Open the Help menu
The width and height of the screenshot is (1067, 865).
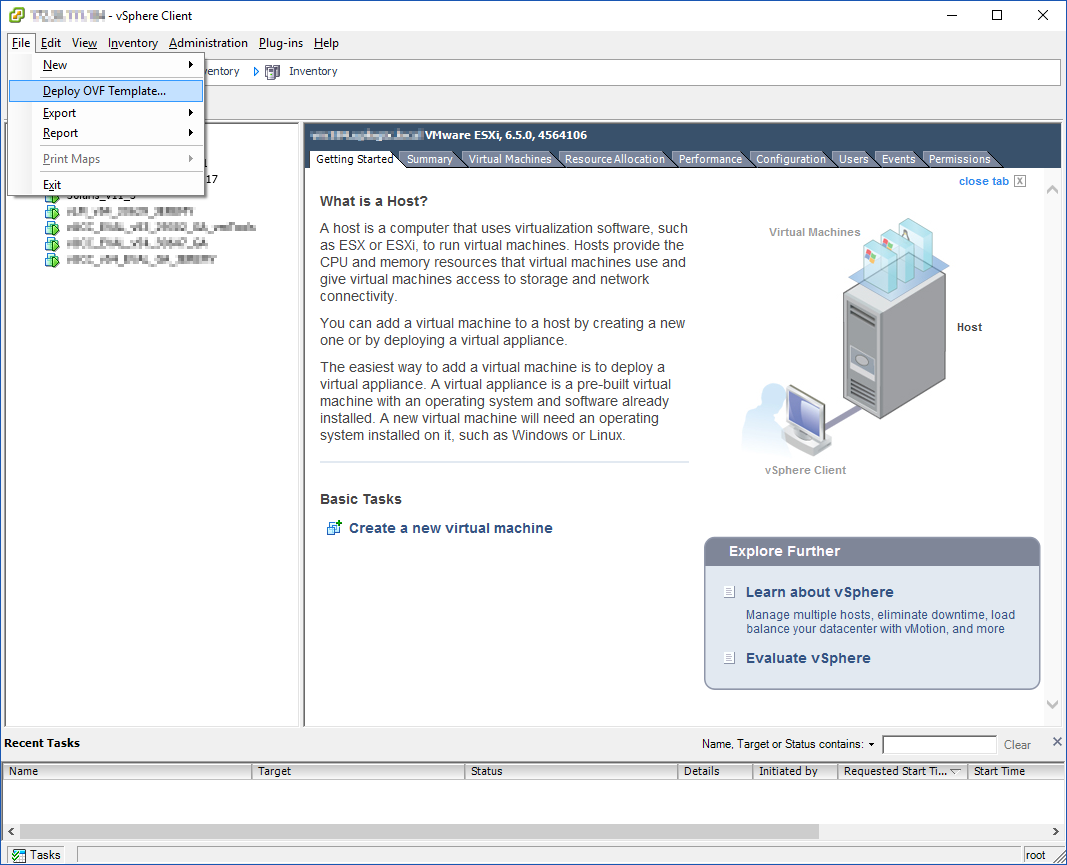pos(326,43)
